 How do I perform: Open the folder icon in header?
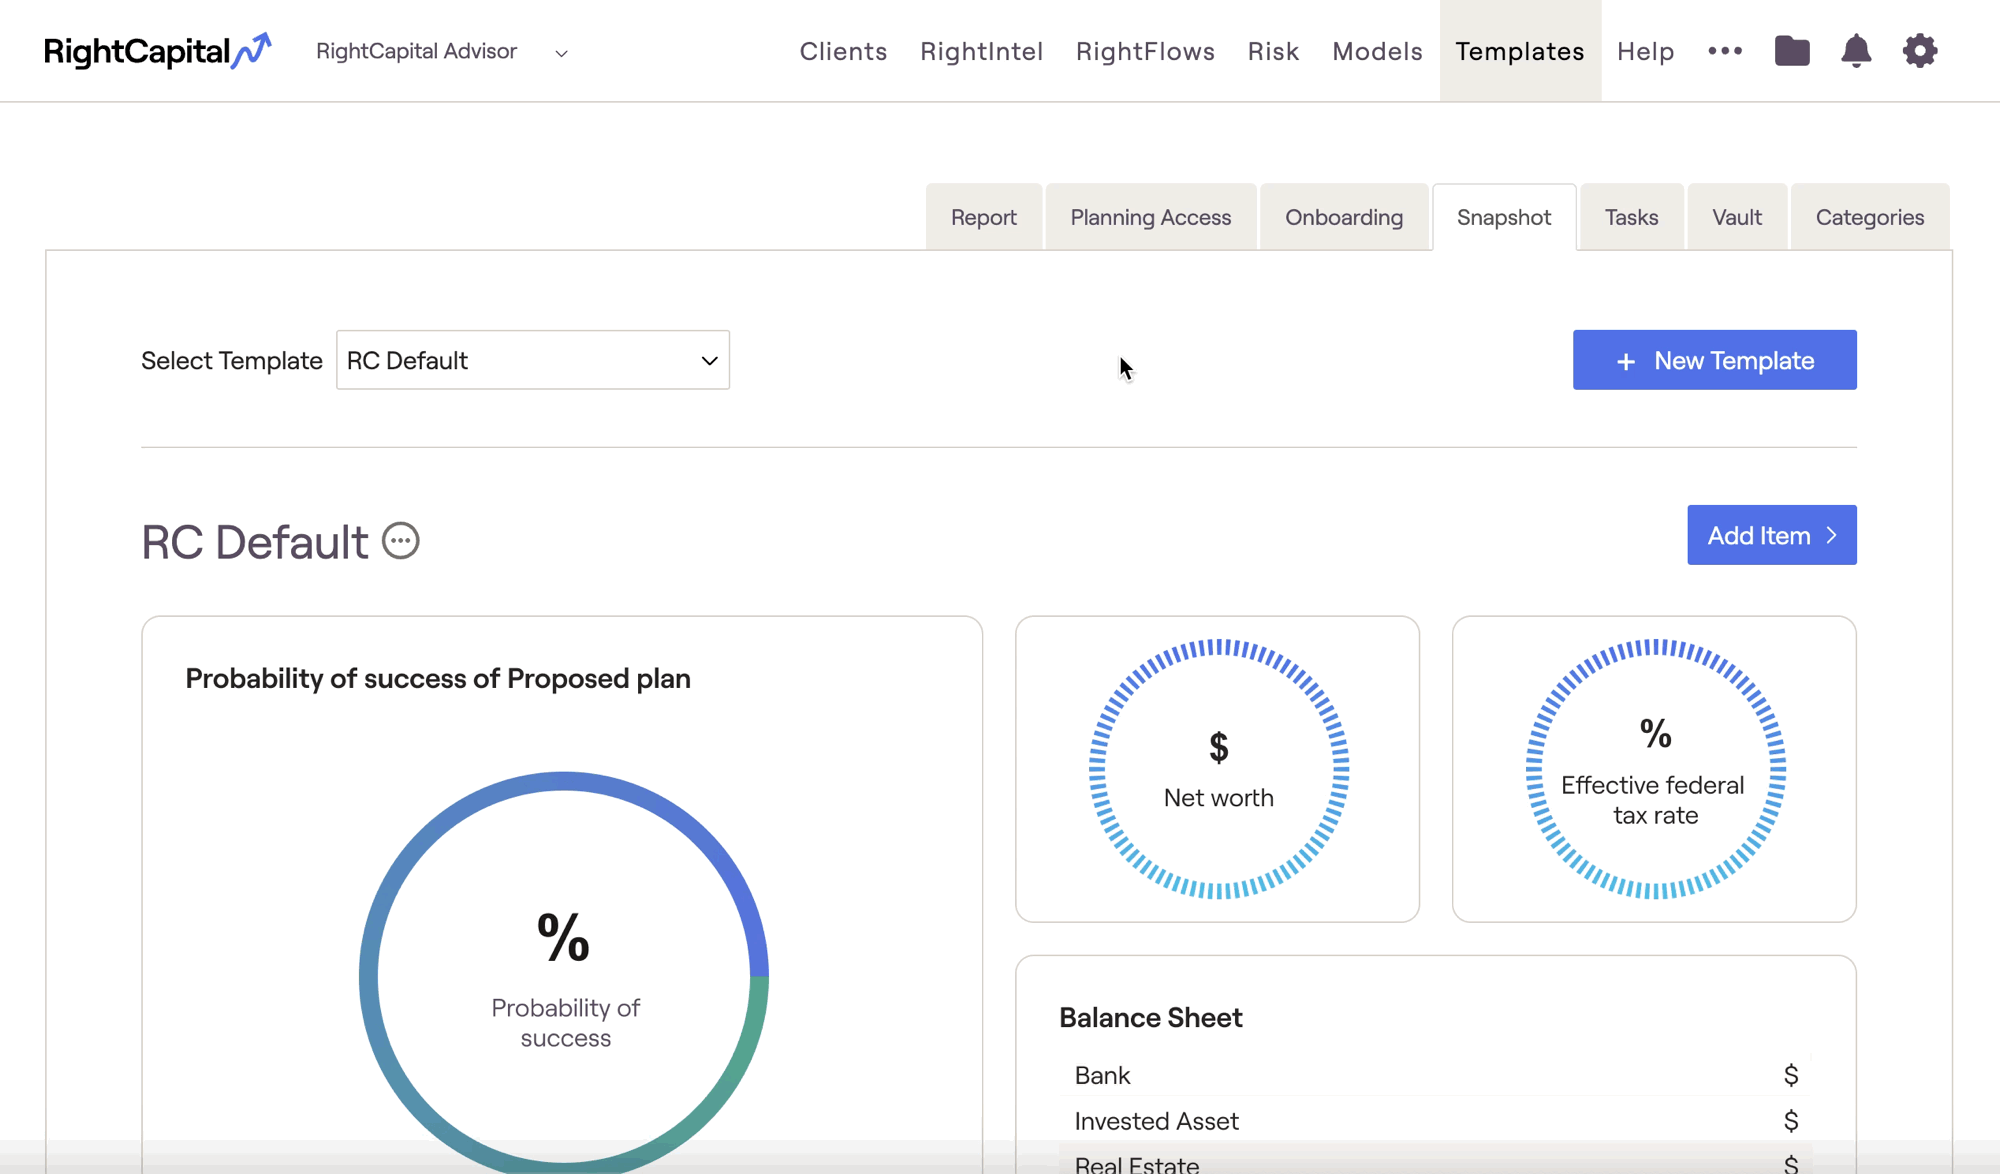1792,50
